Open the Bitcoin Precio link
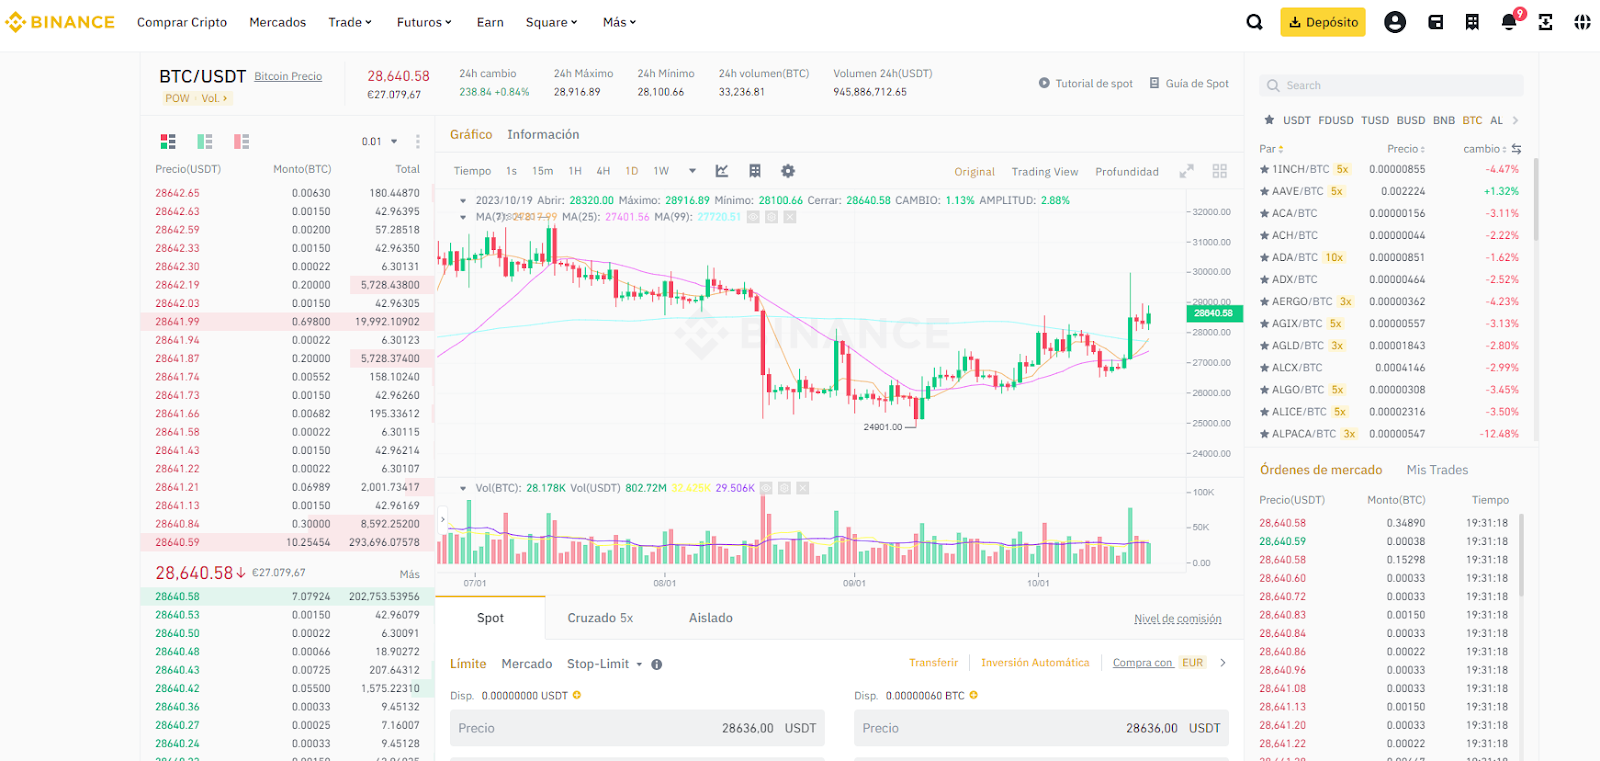 pyautogui.click(x=288, y=76)
